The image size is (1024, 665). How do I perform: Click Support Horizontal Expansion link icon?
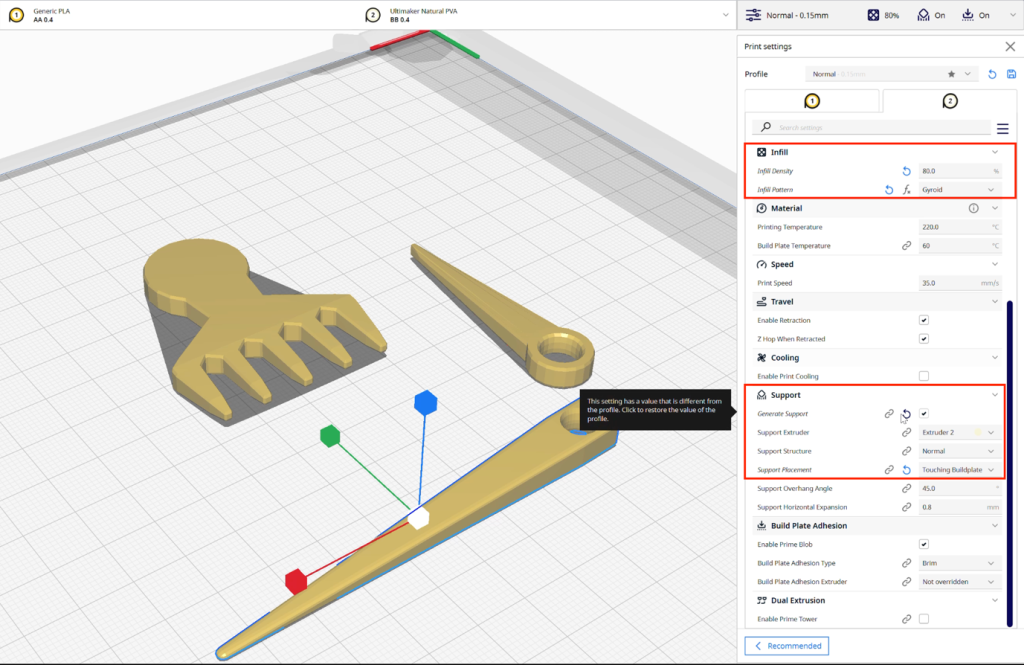pos(906,507)
